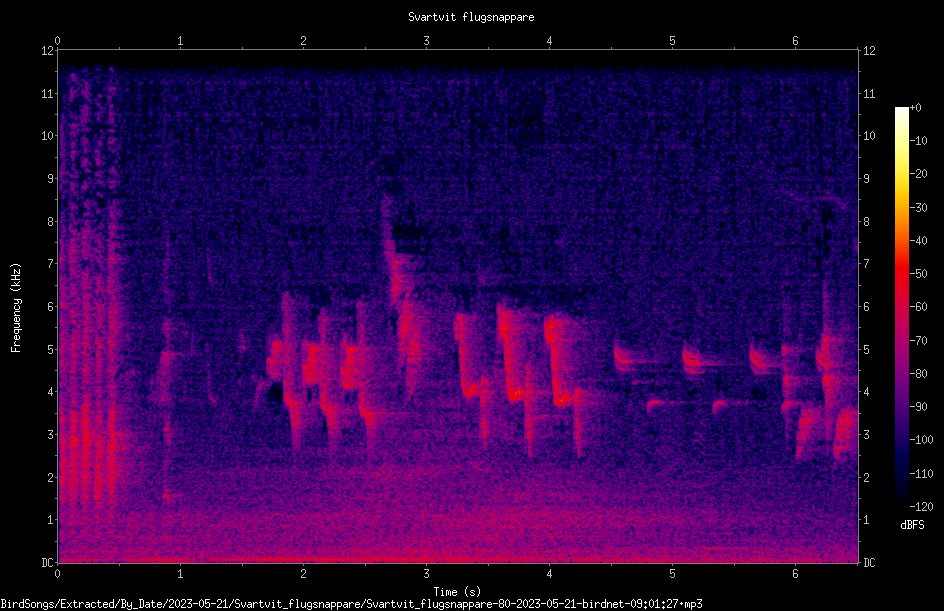This screenshot has height=611, width=944.
Task: Click the 12 kHz label on left axis
Action: (48, 51)
